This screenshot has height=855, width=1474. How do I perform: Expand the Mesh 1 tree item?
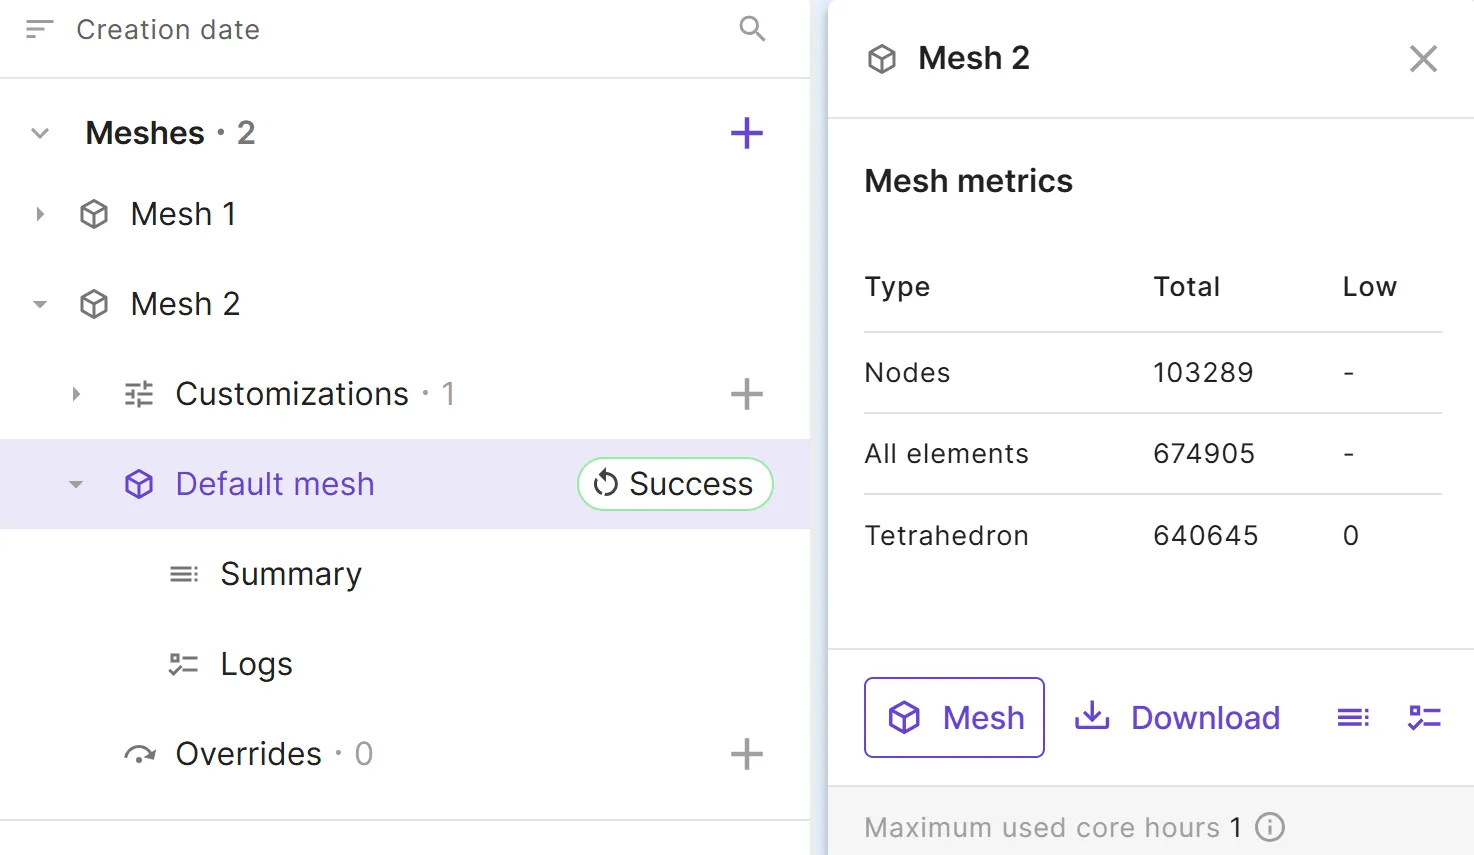(x=40, y=213)
